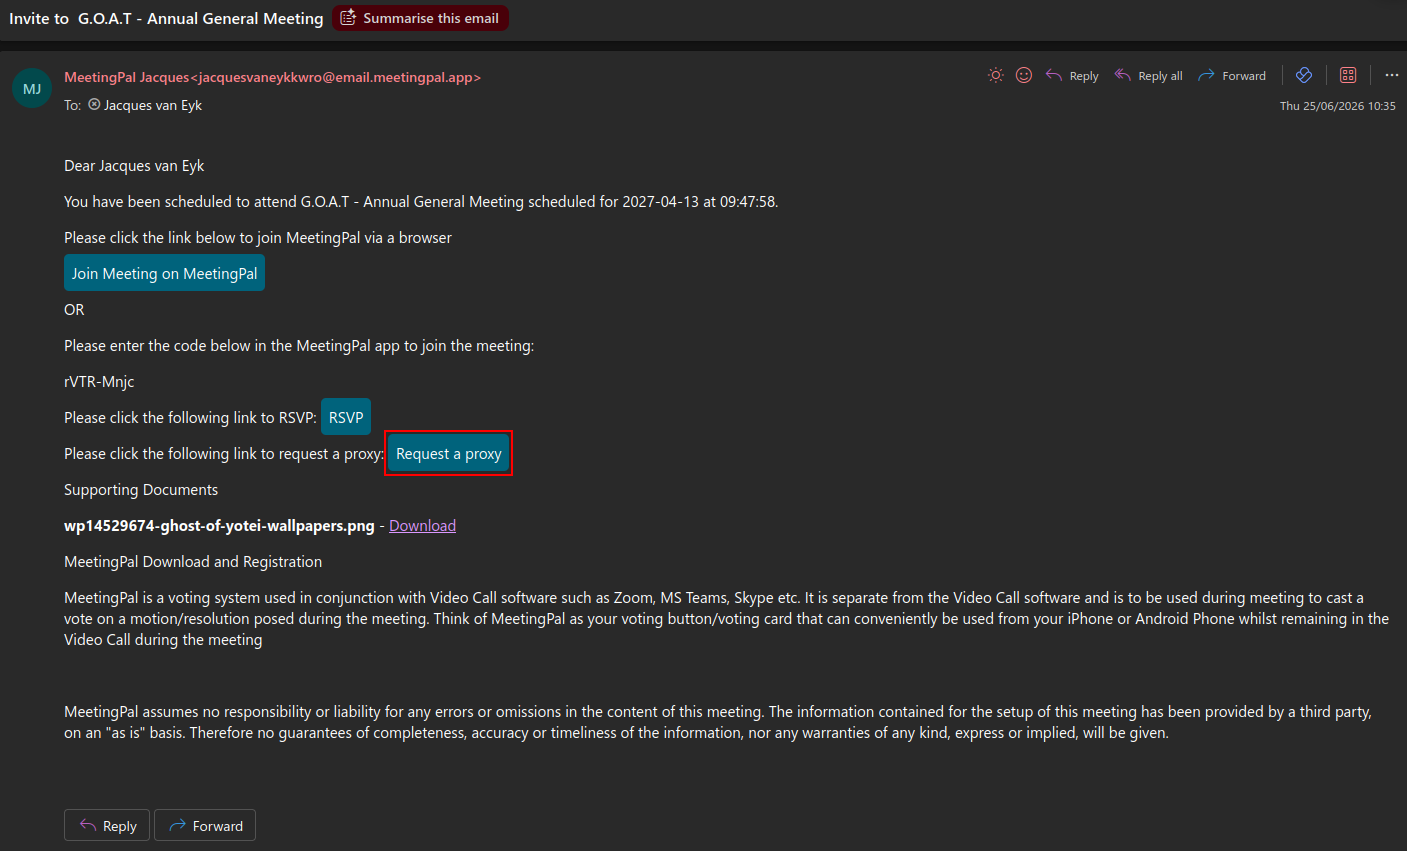
Task: Click the message date Thu 25/06/2026
Action: (1338, 106)
